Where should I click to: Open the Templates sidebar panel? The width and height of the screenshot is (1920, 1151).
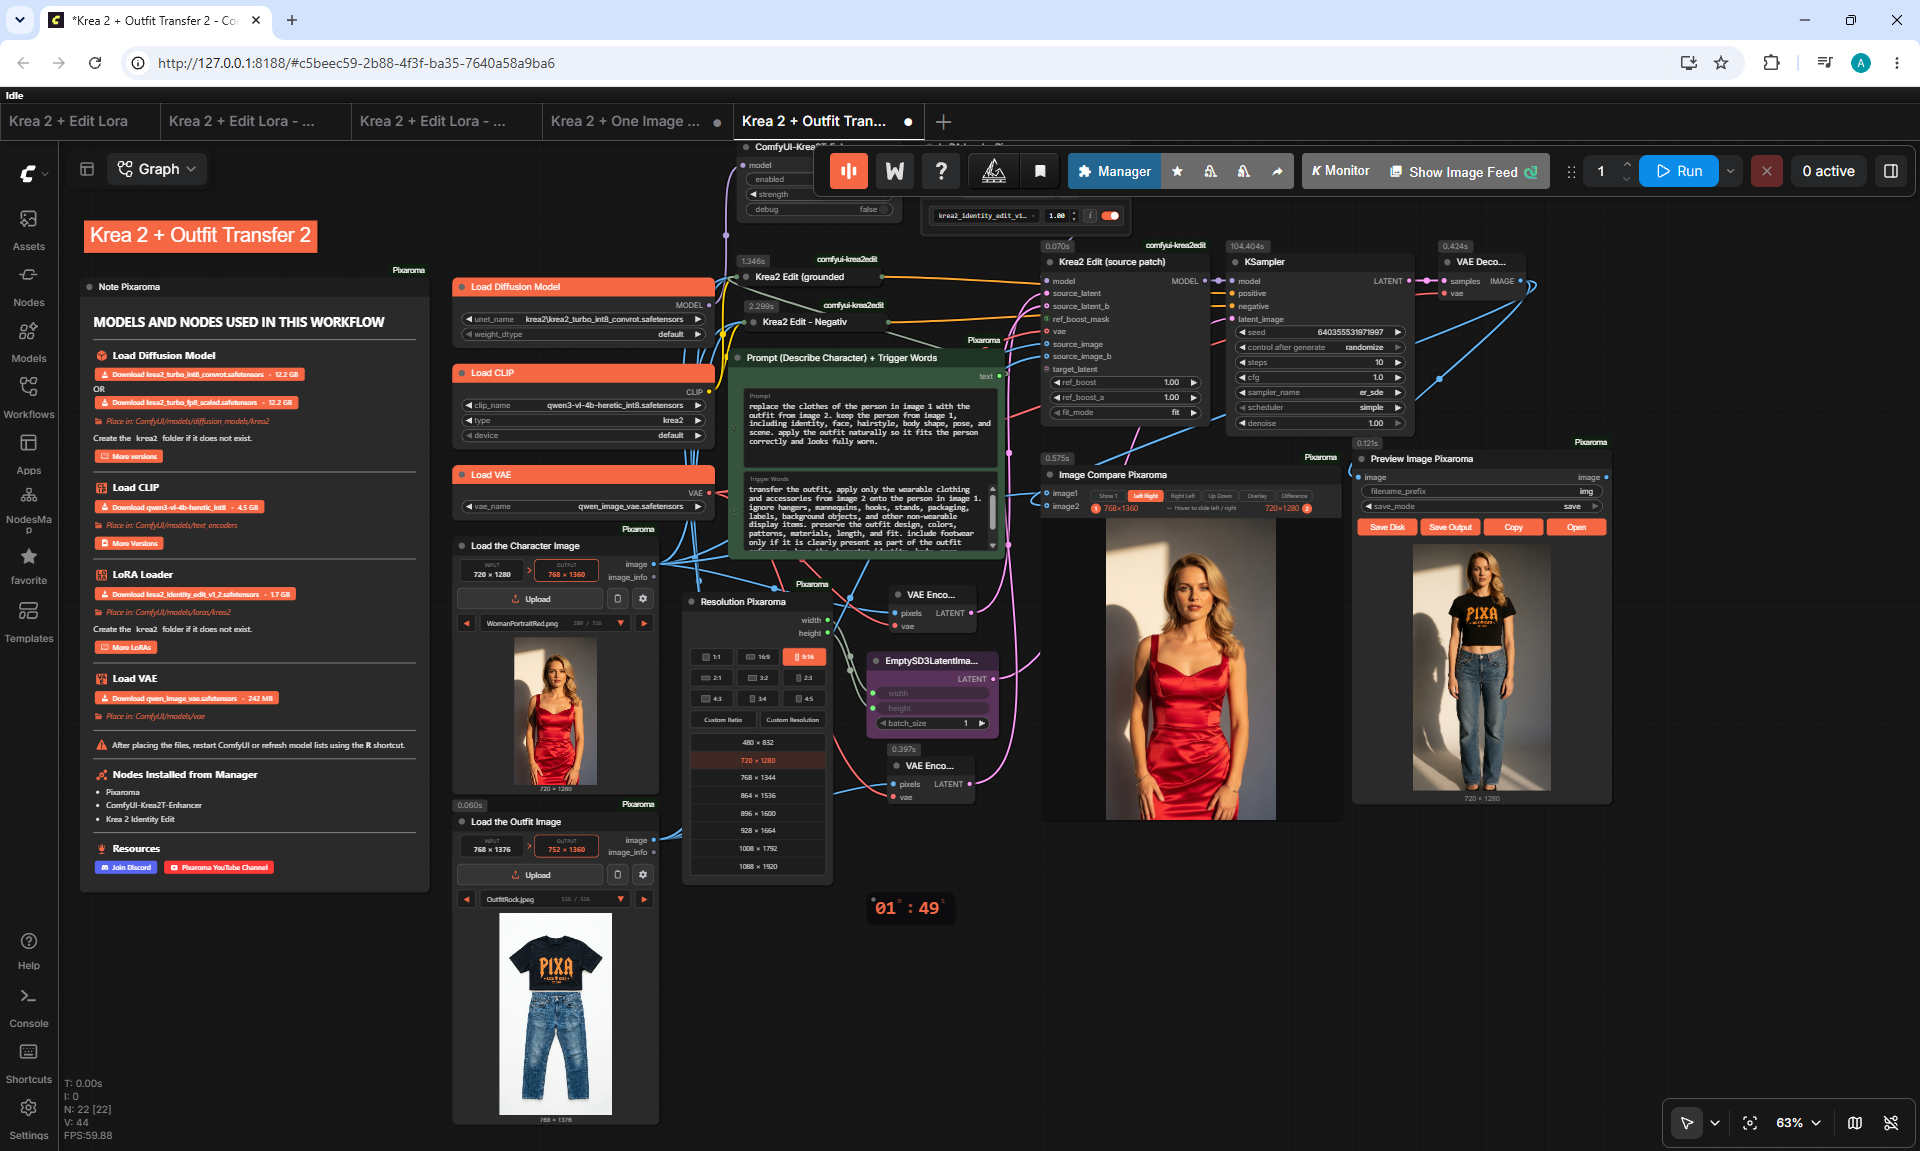click(28, 622)
